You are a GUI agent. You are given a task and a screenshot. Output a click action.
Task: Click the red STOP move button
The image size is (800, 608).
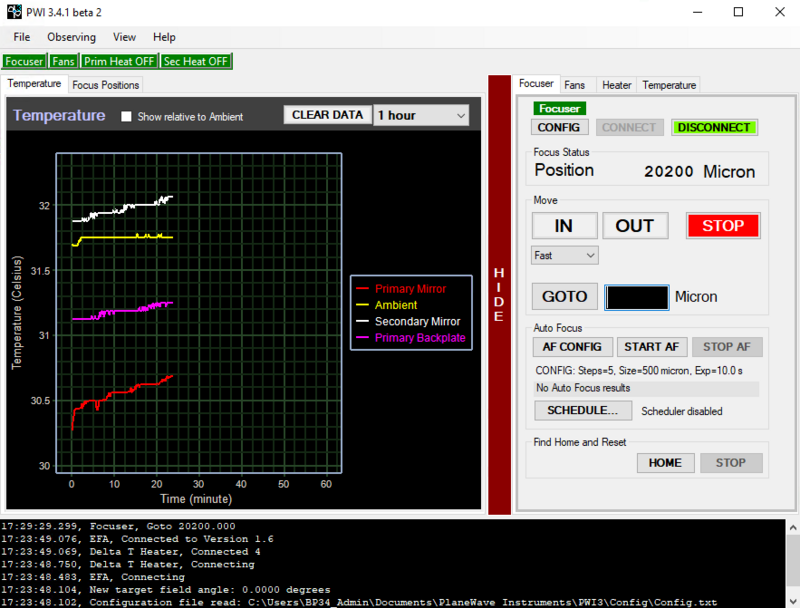pos(722,225)
